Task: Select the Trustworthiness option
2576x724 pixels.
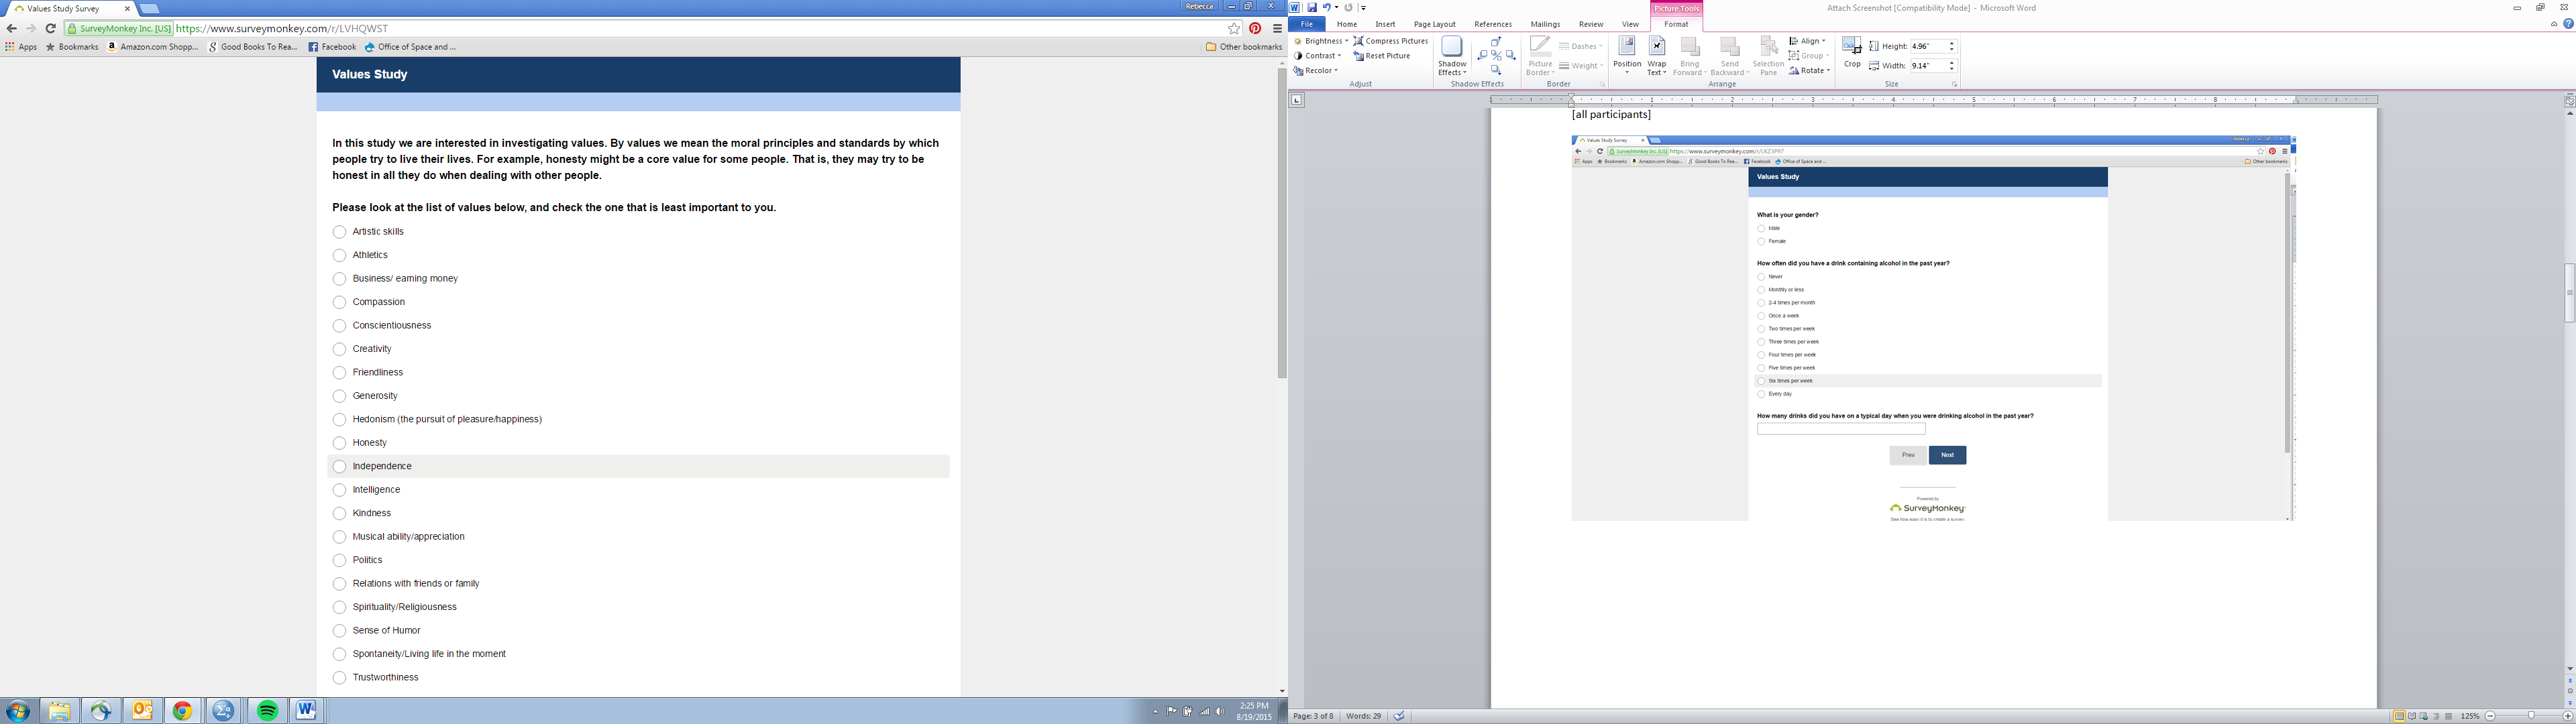Action: click(339, 678)
